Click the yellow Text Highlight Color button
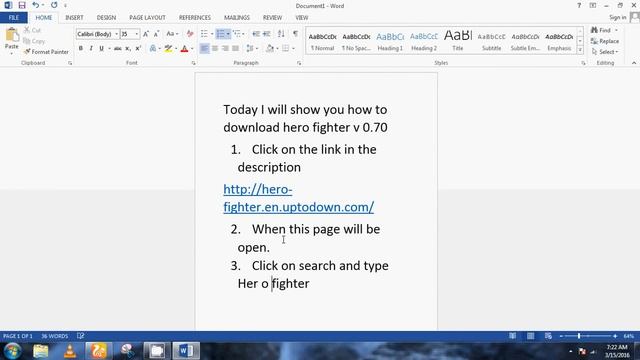 pyautogui.click(x=168, y=49)
